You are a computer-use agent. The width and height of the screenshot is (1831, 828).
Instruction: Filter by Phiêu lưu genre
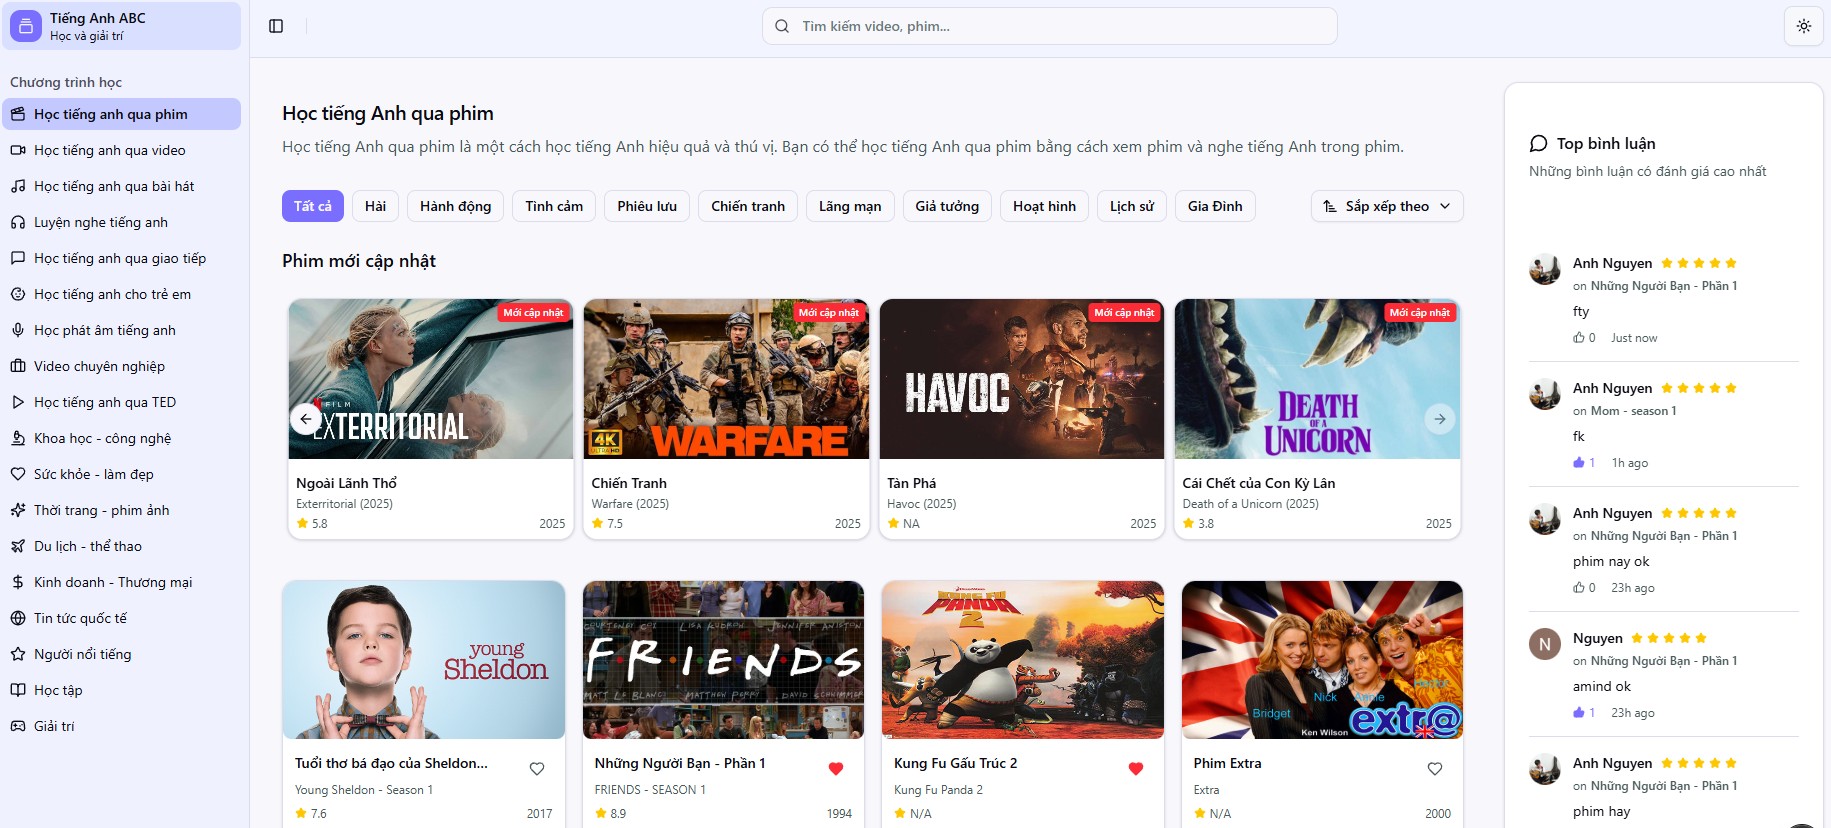(x=647, y=206)
